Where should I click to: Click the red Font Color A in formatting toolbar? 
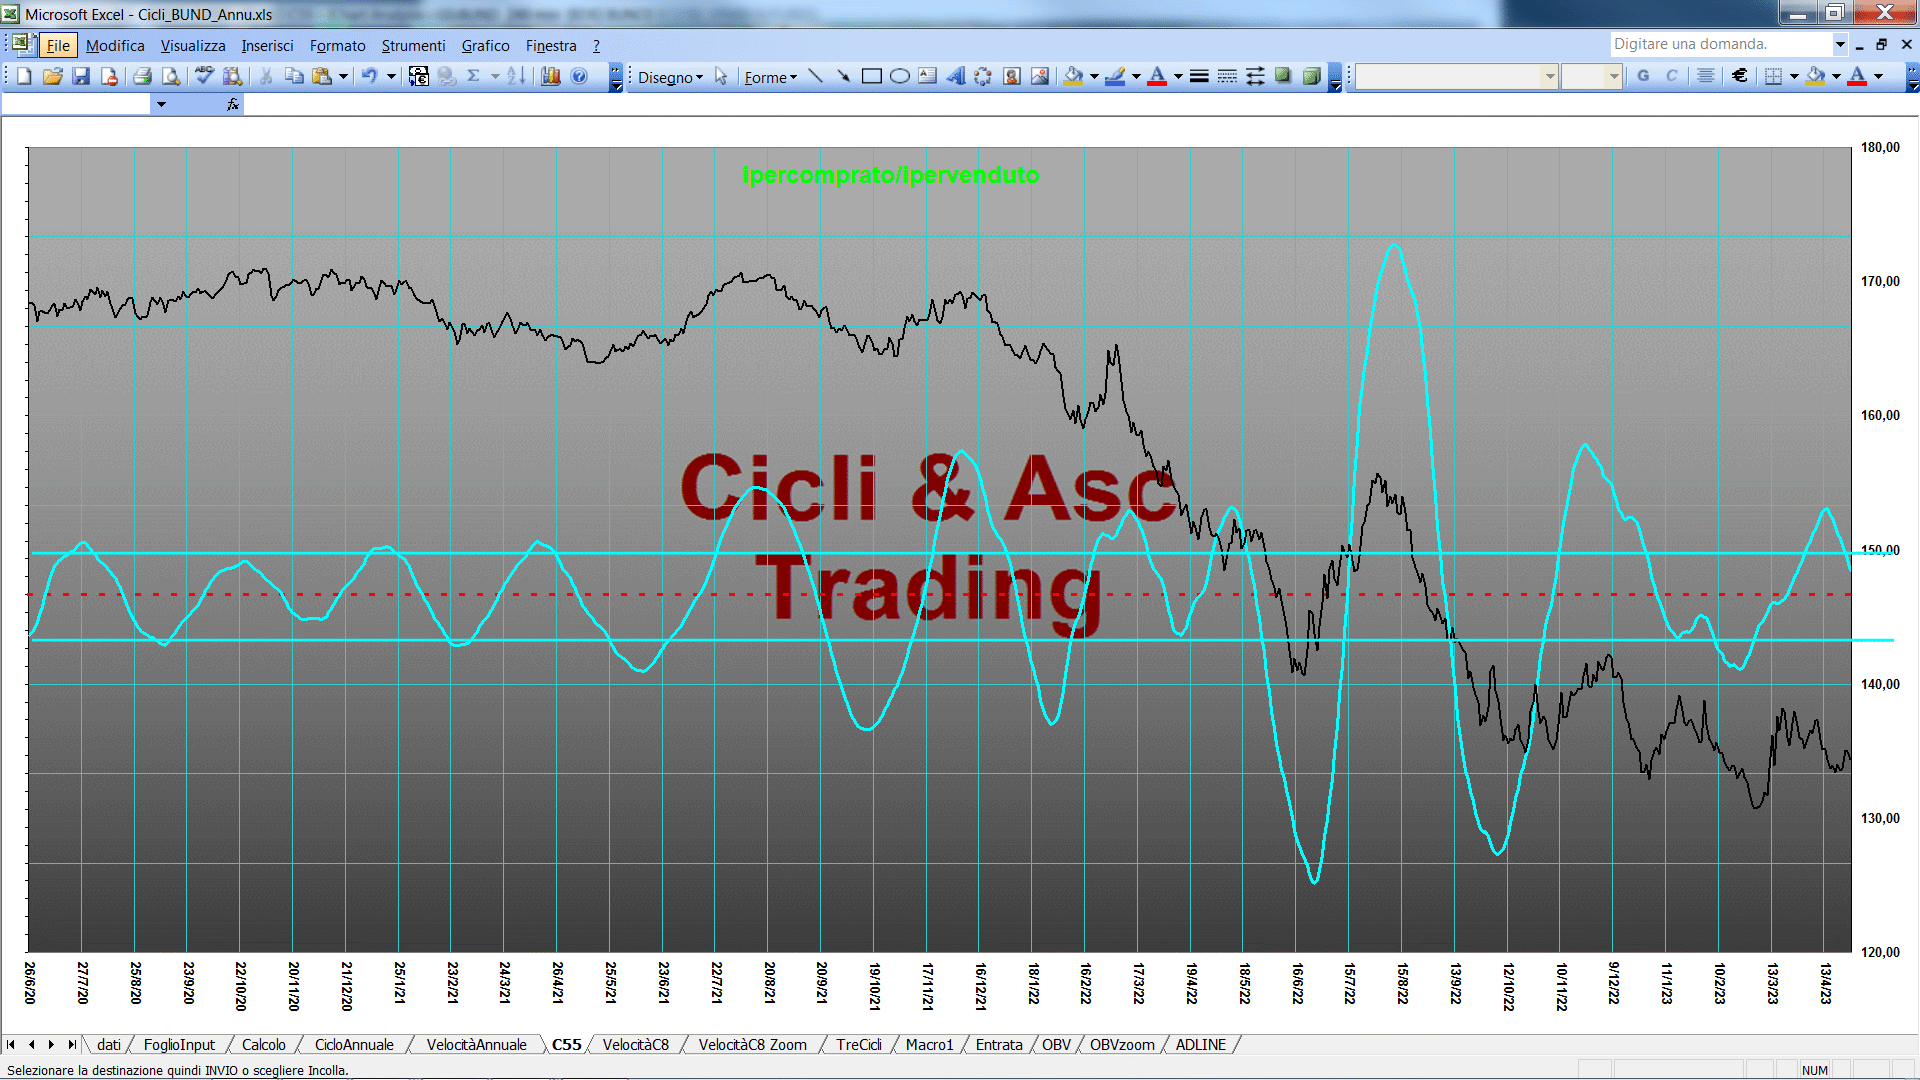(1857, 76)
